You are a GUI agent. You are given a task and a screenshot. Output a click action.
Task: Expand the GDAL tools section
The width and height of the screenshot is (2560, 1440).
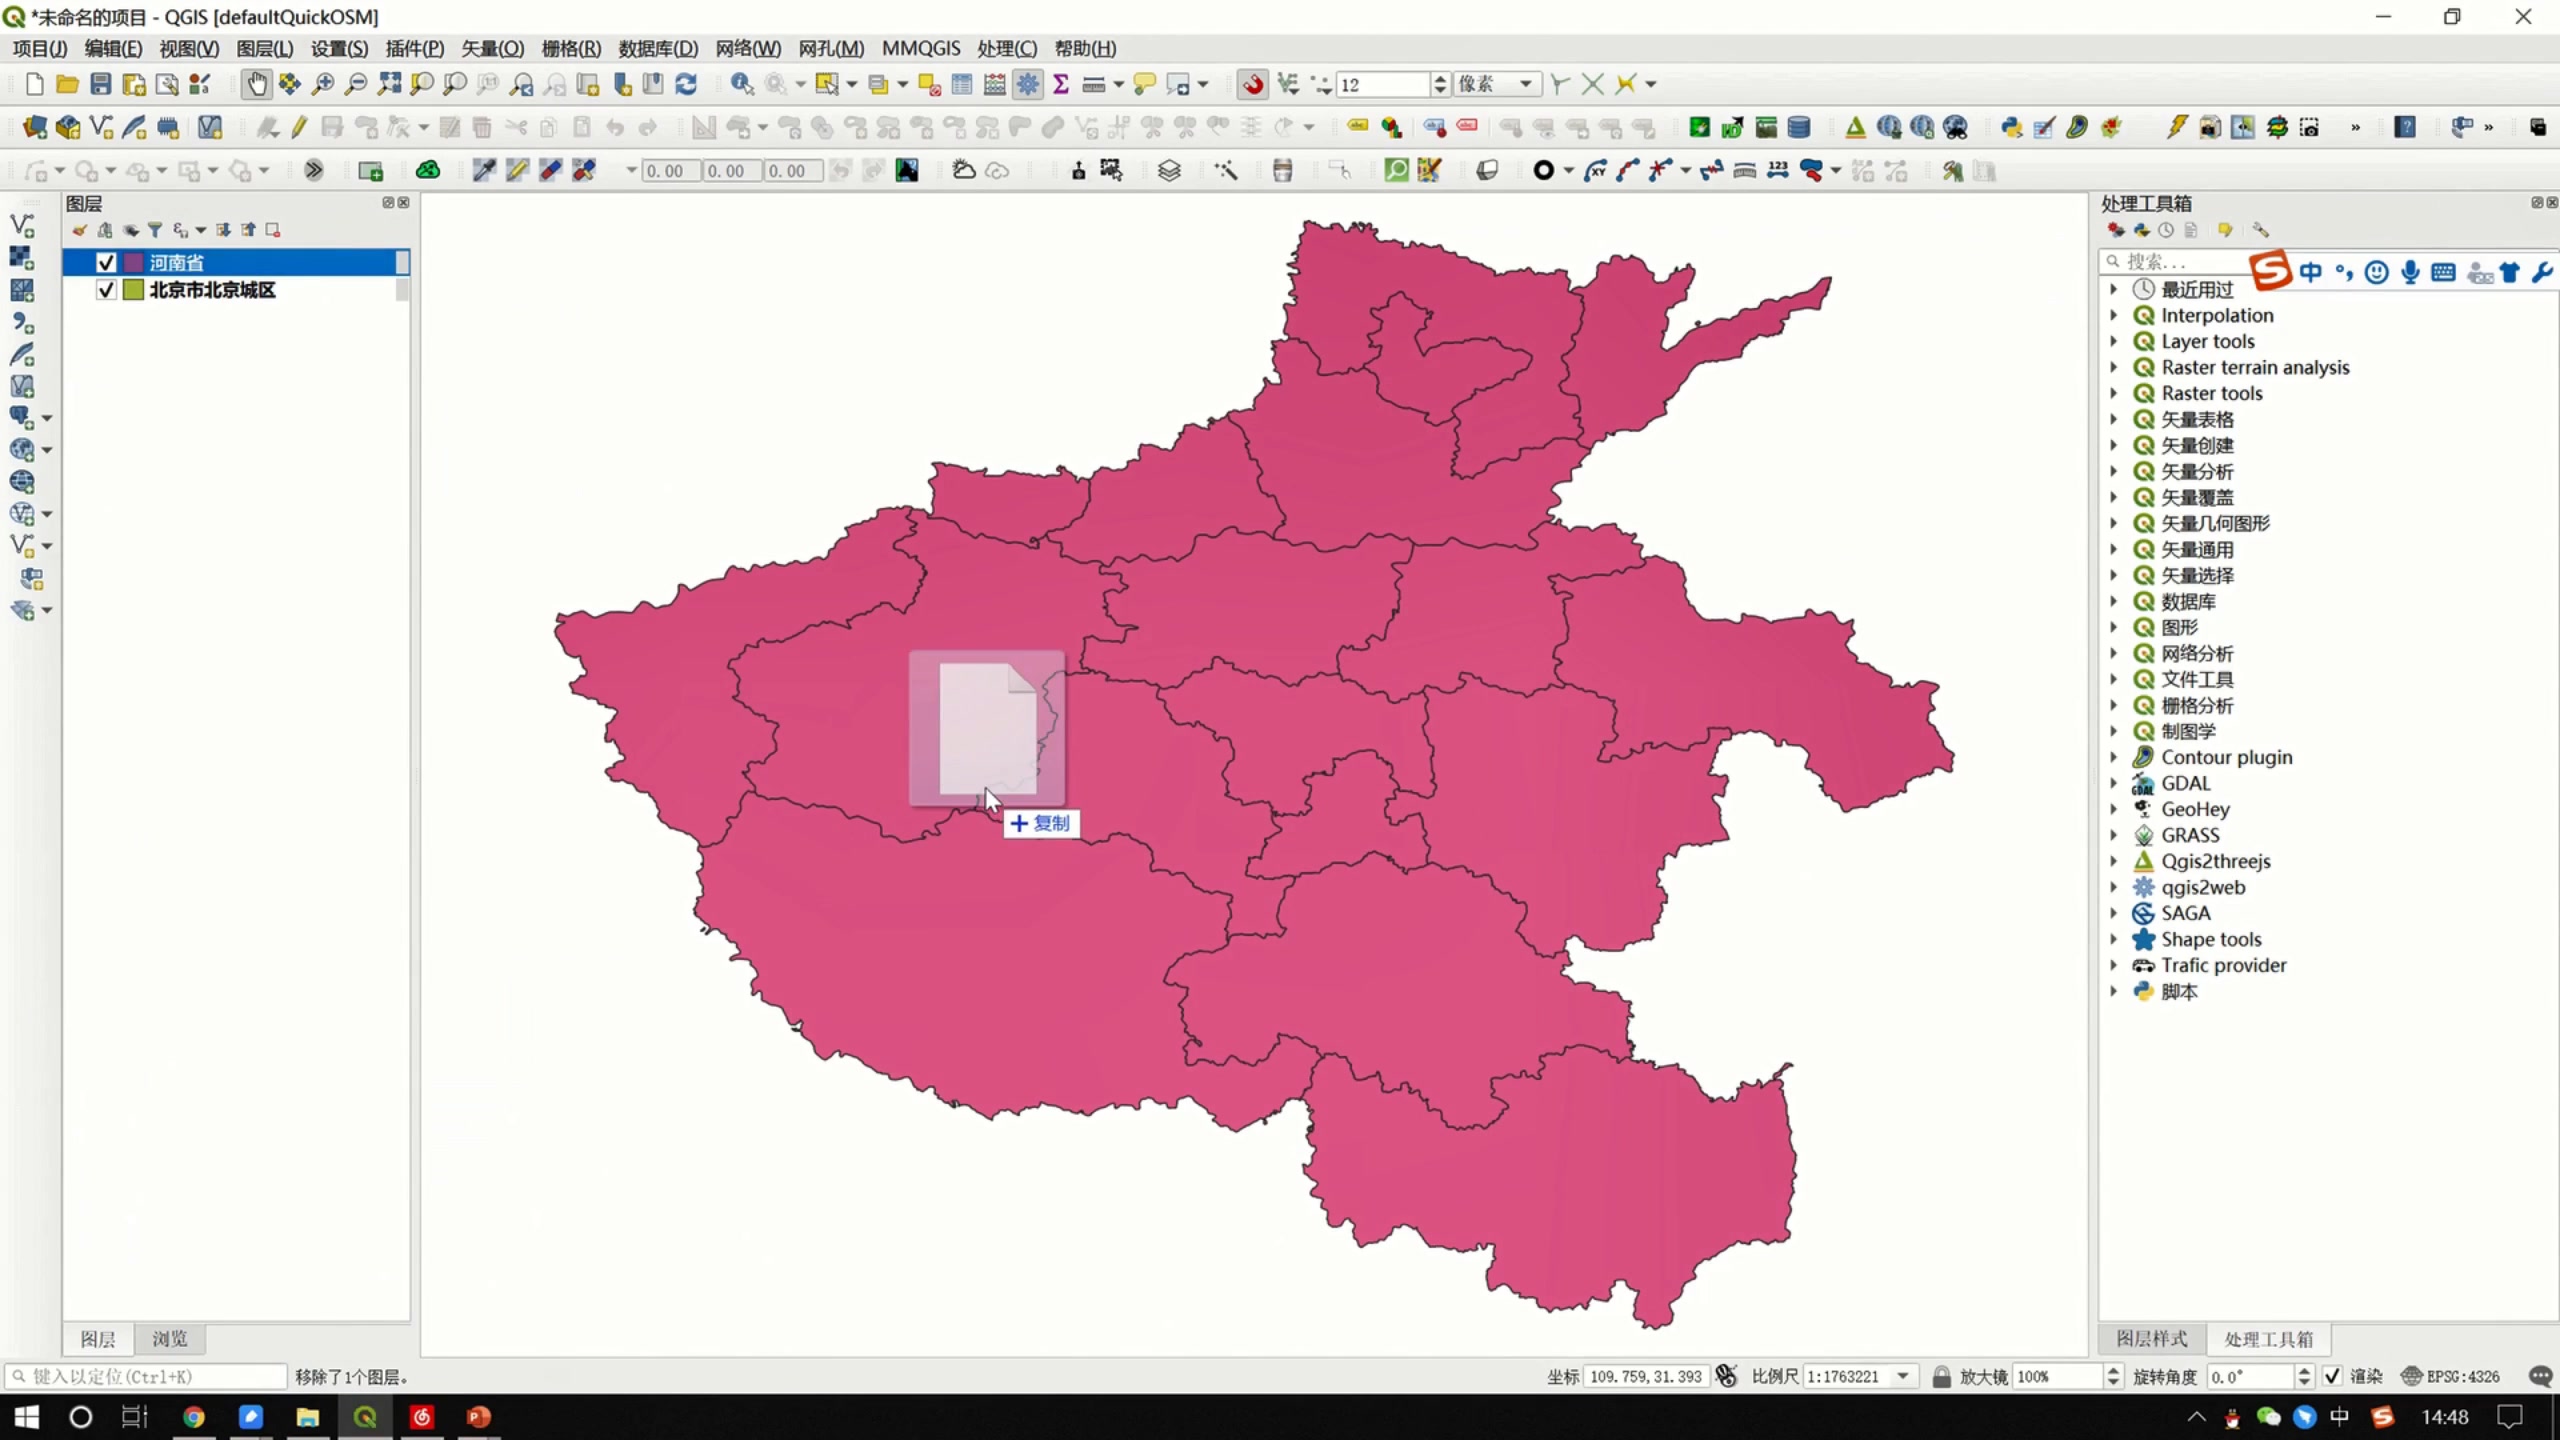[2117, 782]
